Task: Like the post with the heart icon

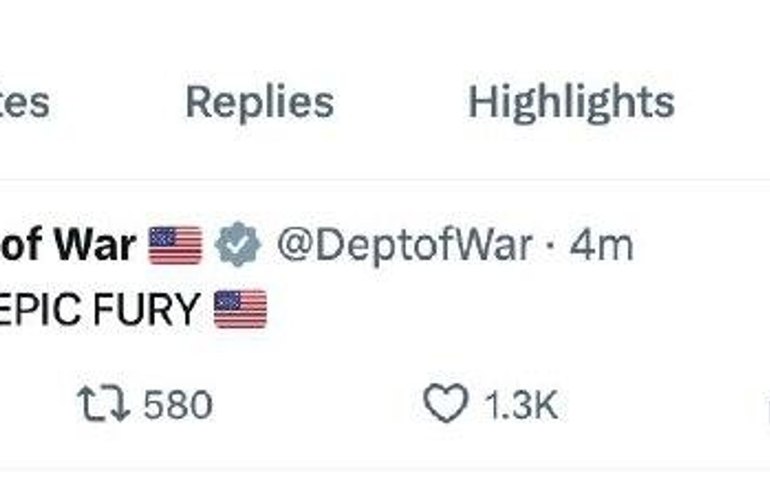Action: pos(445,405)
